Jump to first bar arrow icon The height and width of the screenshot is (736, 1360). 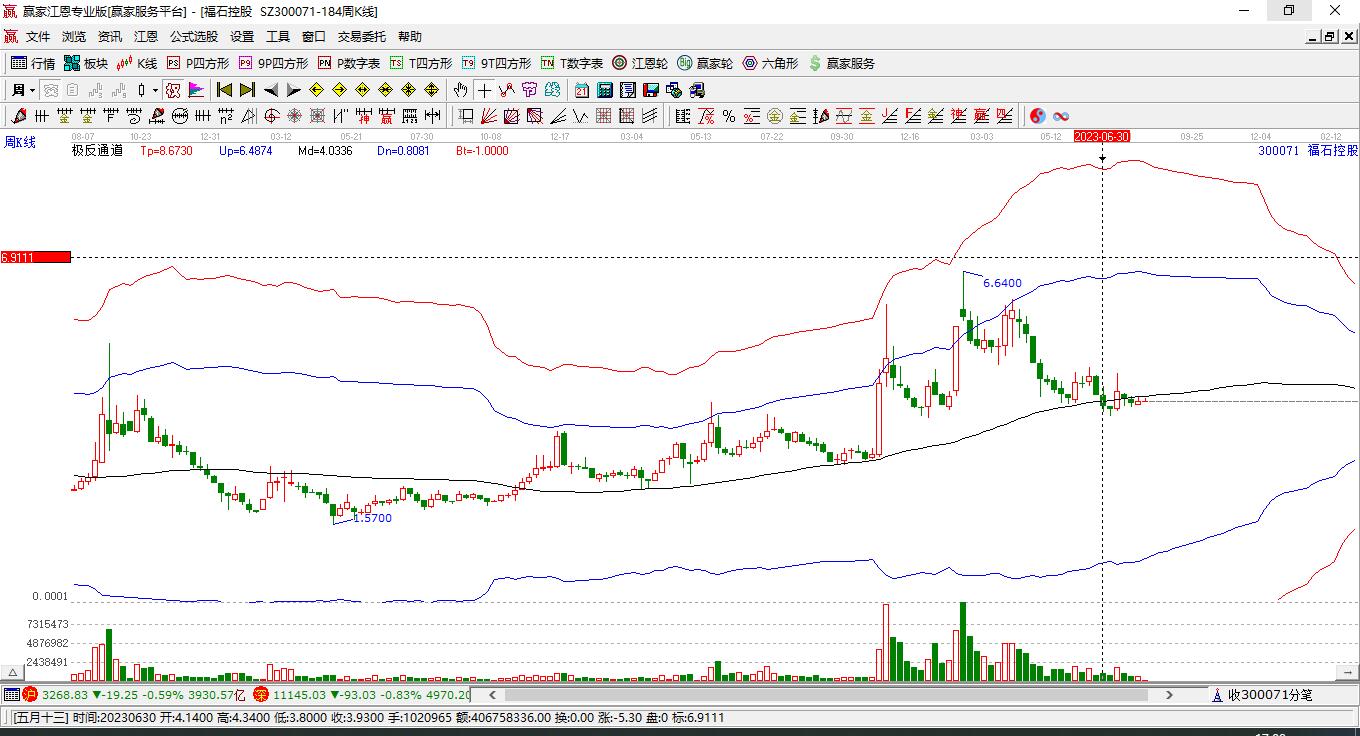[x=225, y=90]
